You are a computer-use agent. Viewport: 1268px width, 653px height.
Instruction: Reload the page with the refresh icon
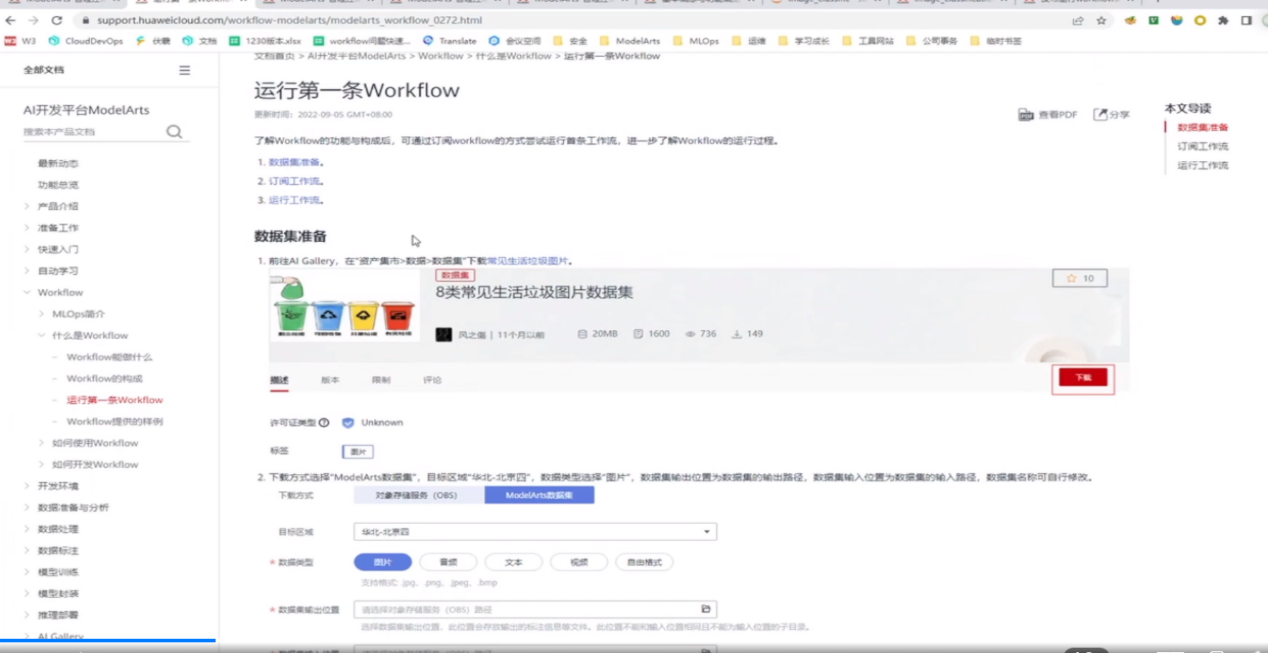tap(56, 20)
